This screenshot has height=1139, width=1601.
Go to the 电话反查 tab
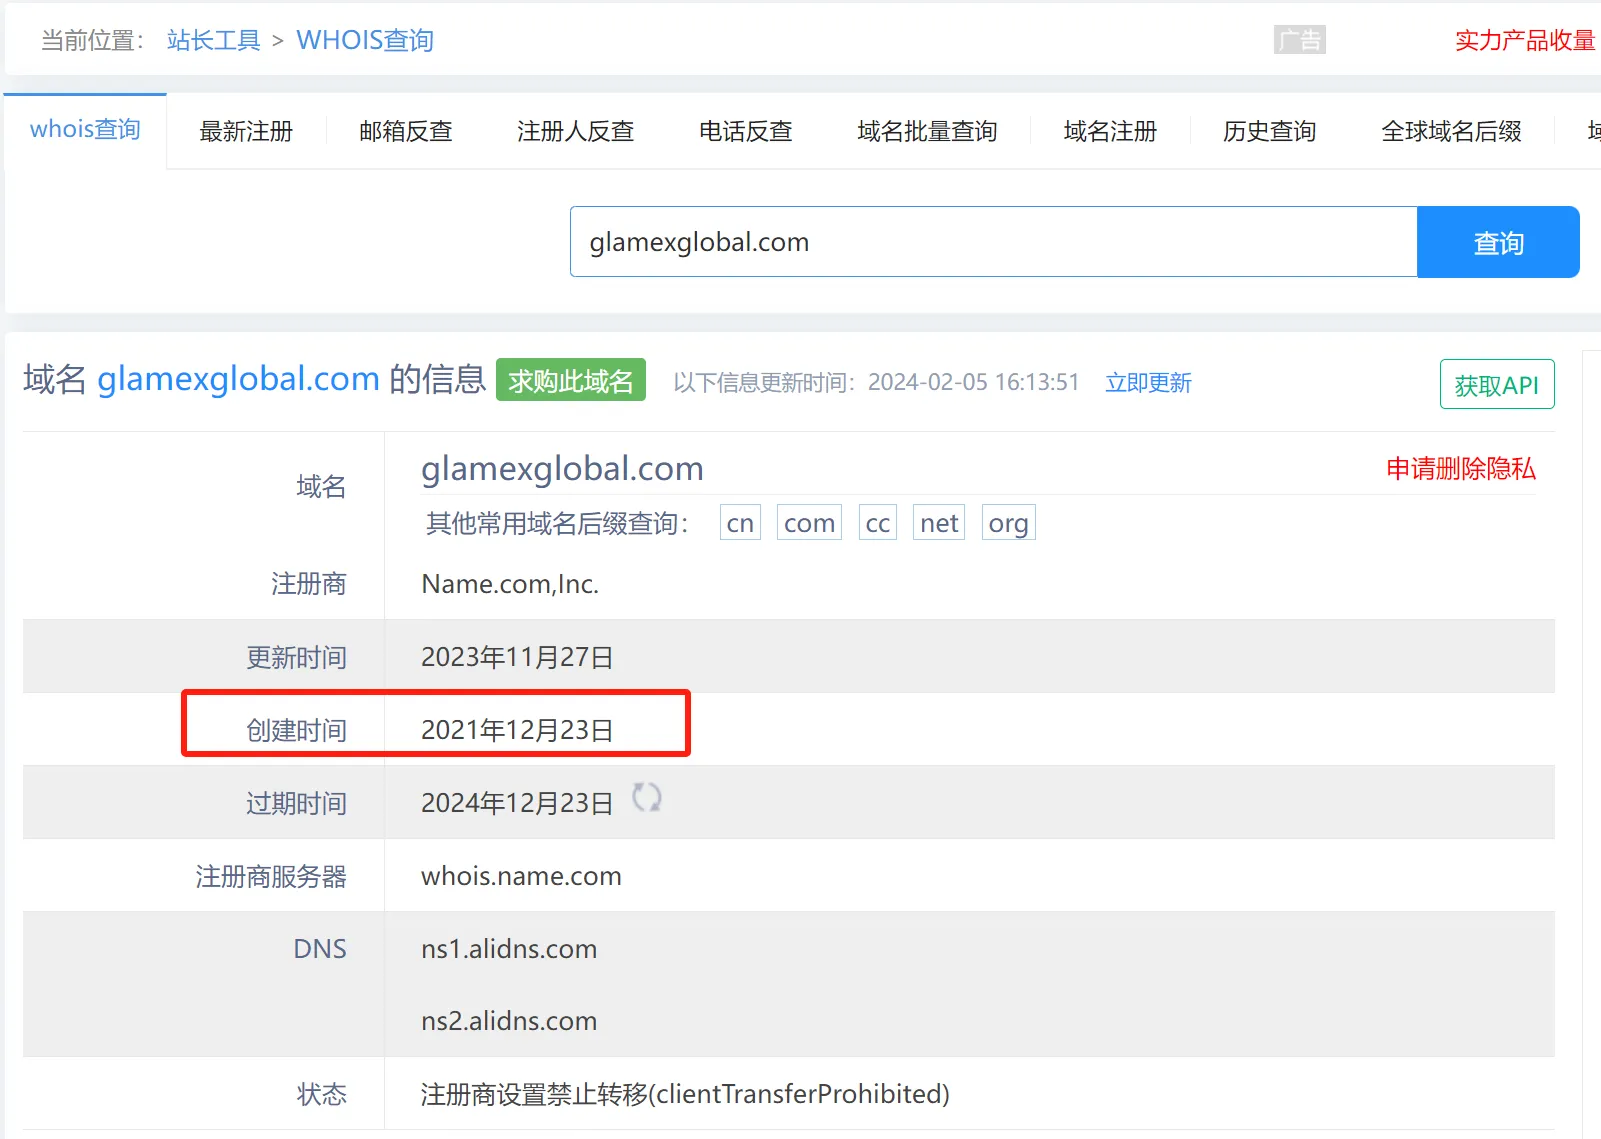click(746, 131)
